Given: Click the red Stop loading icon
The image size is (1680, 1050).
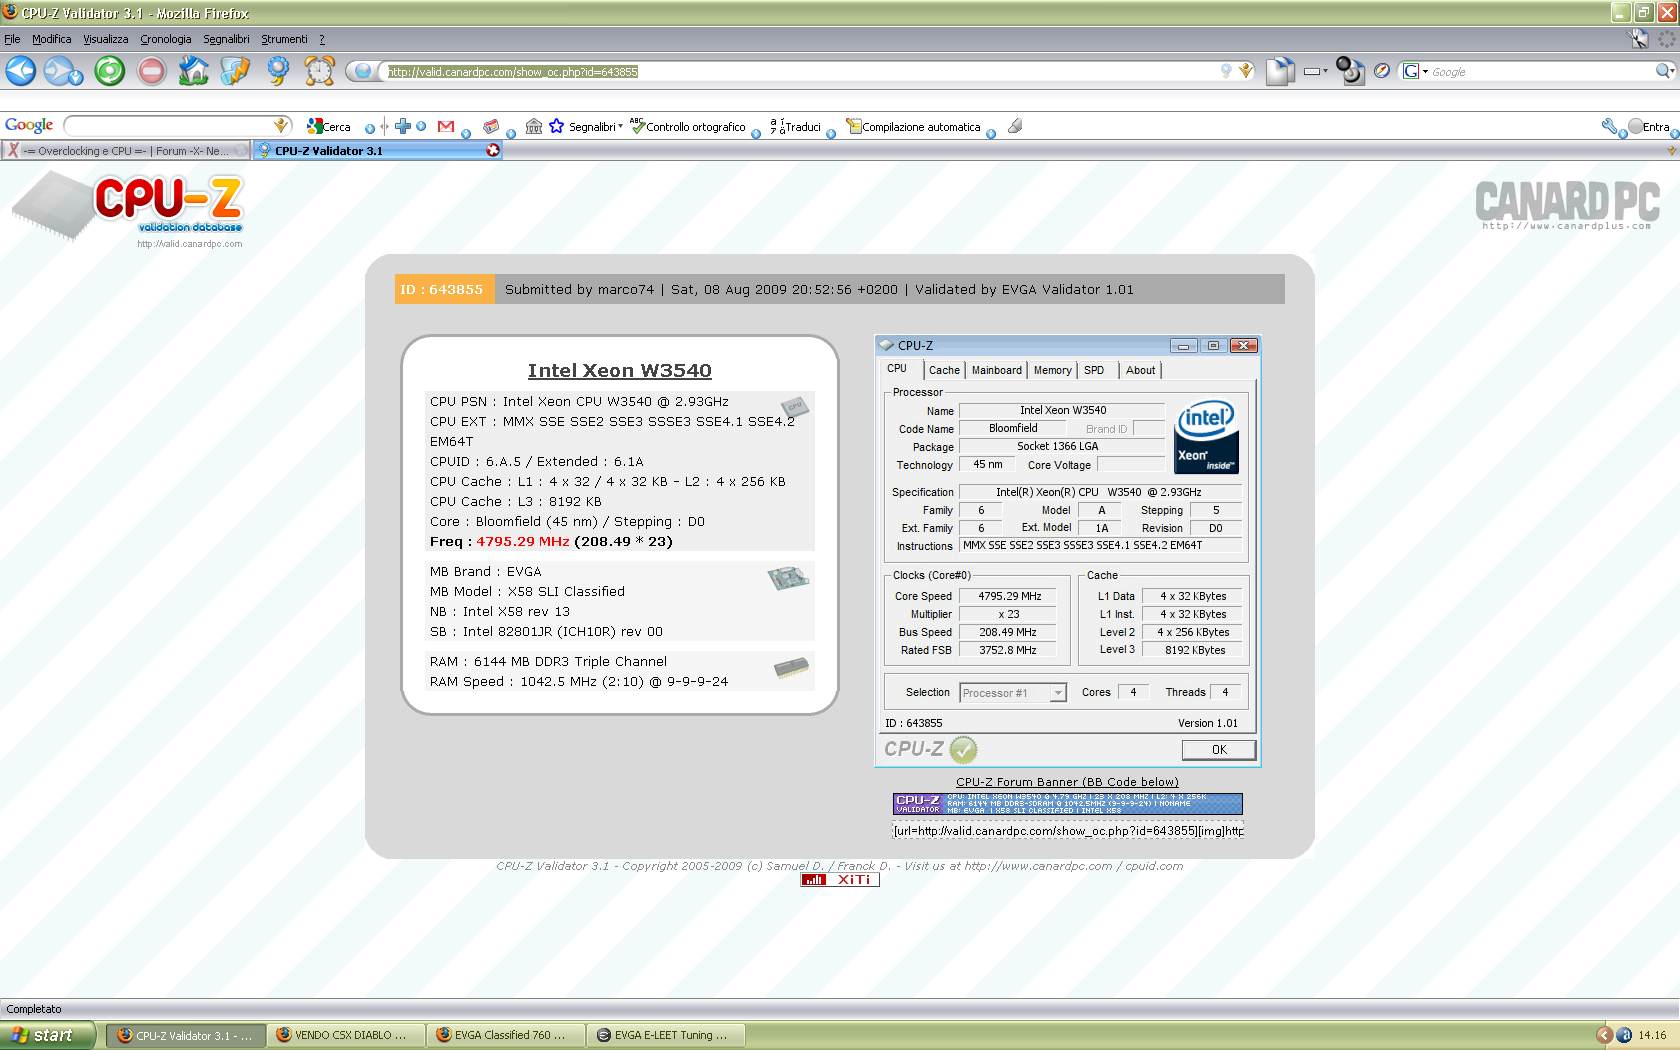Looking at the screenshot, I should (152, 71).
